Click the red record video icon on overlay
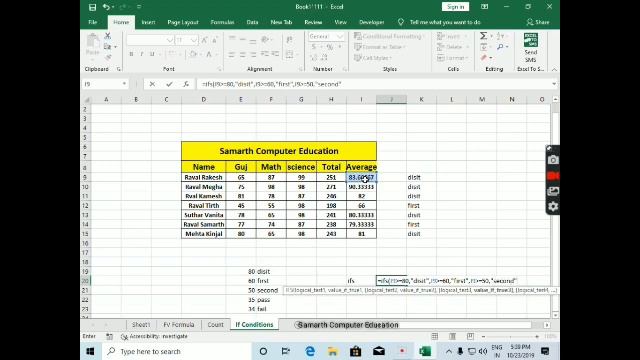 (553, 176)
